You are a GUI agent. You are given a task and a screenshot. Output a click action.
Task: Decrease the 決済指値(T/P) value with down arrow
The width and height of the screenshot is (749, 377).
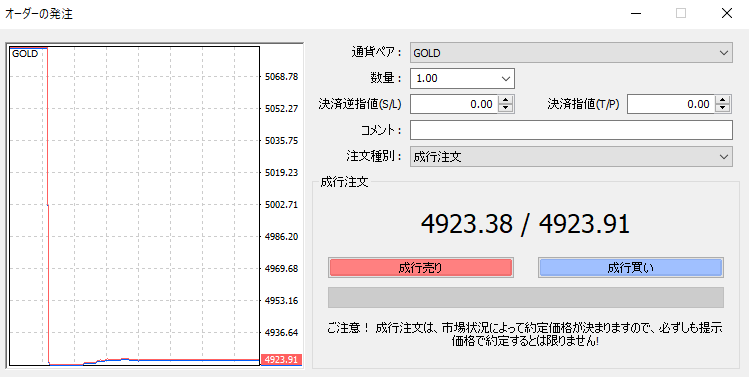723,108
